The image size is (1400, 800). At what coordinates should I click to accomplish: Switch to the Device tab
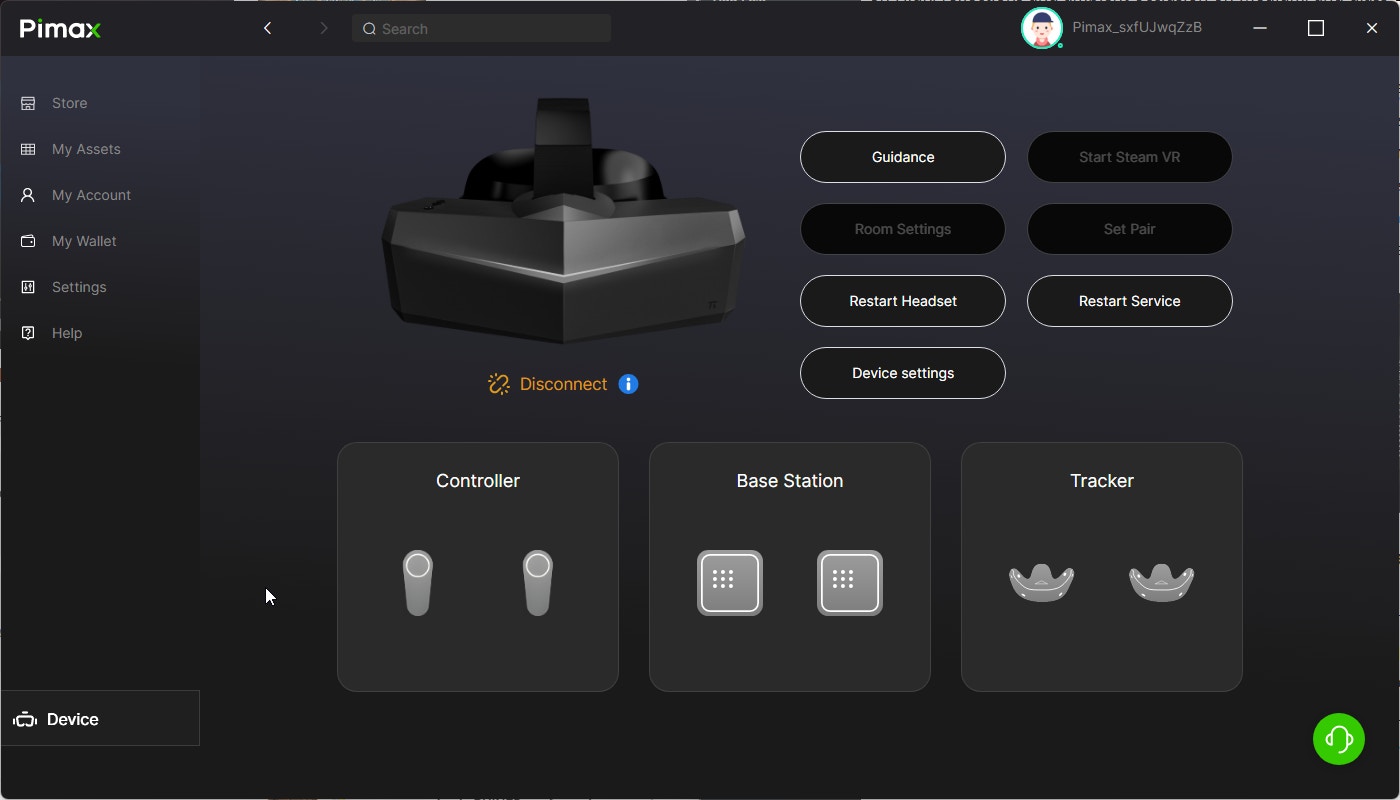72,719
